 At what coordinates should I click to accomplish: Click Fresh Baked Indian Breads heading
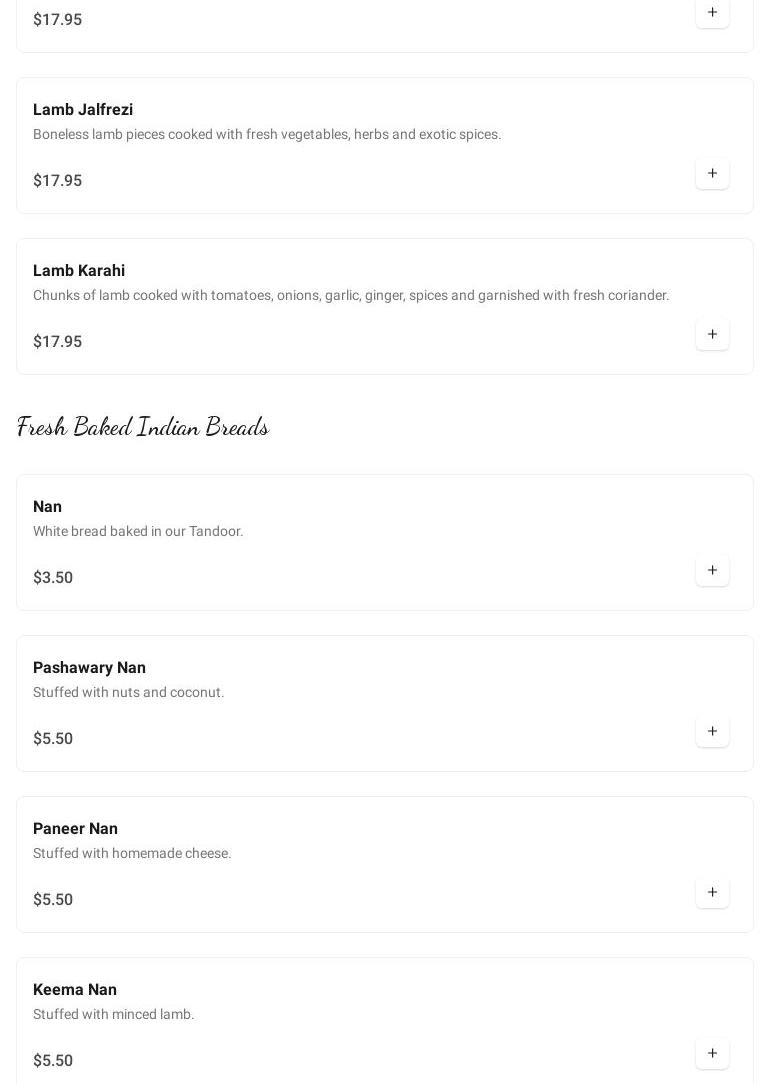[x=143, y=427]
